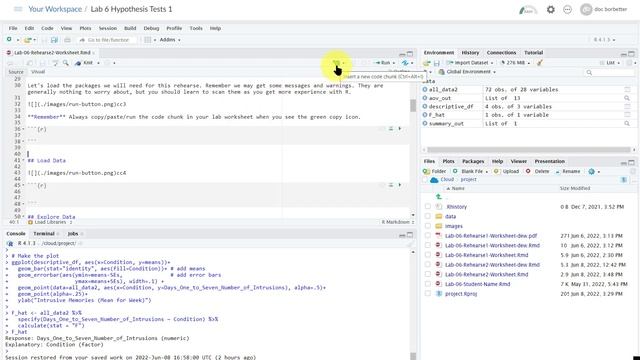Save all open documents icon in main toolbar

pyautogui.click(x=54, y=40)
